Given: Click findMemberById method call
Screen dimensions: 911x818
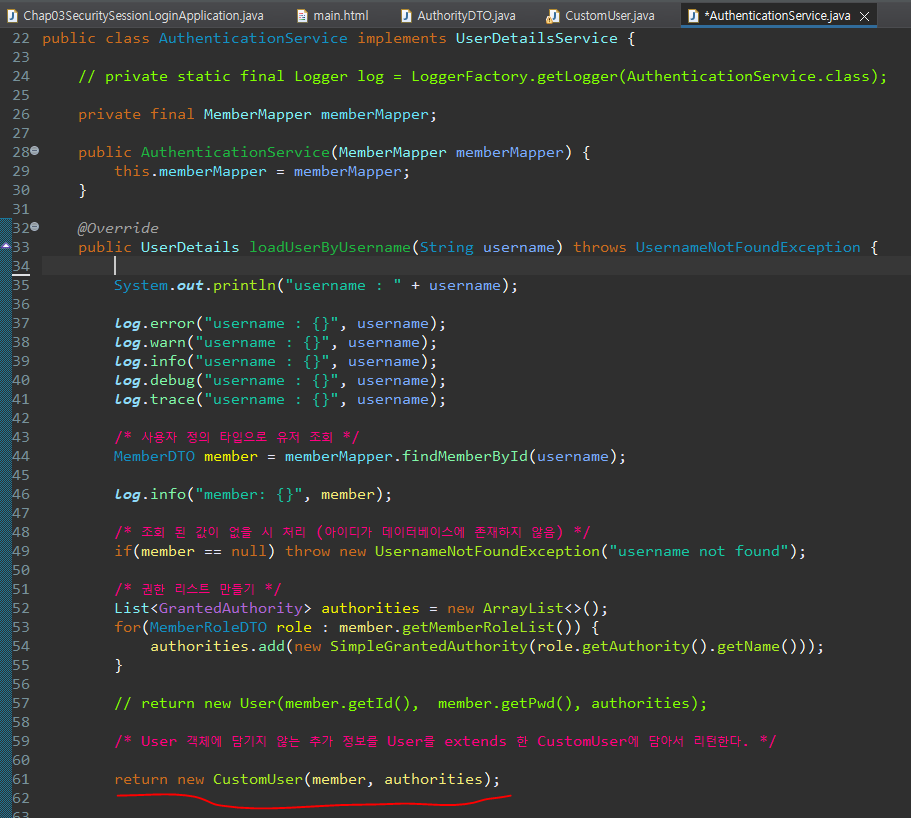Looking at the screenshot, I should 465,456.
